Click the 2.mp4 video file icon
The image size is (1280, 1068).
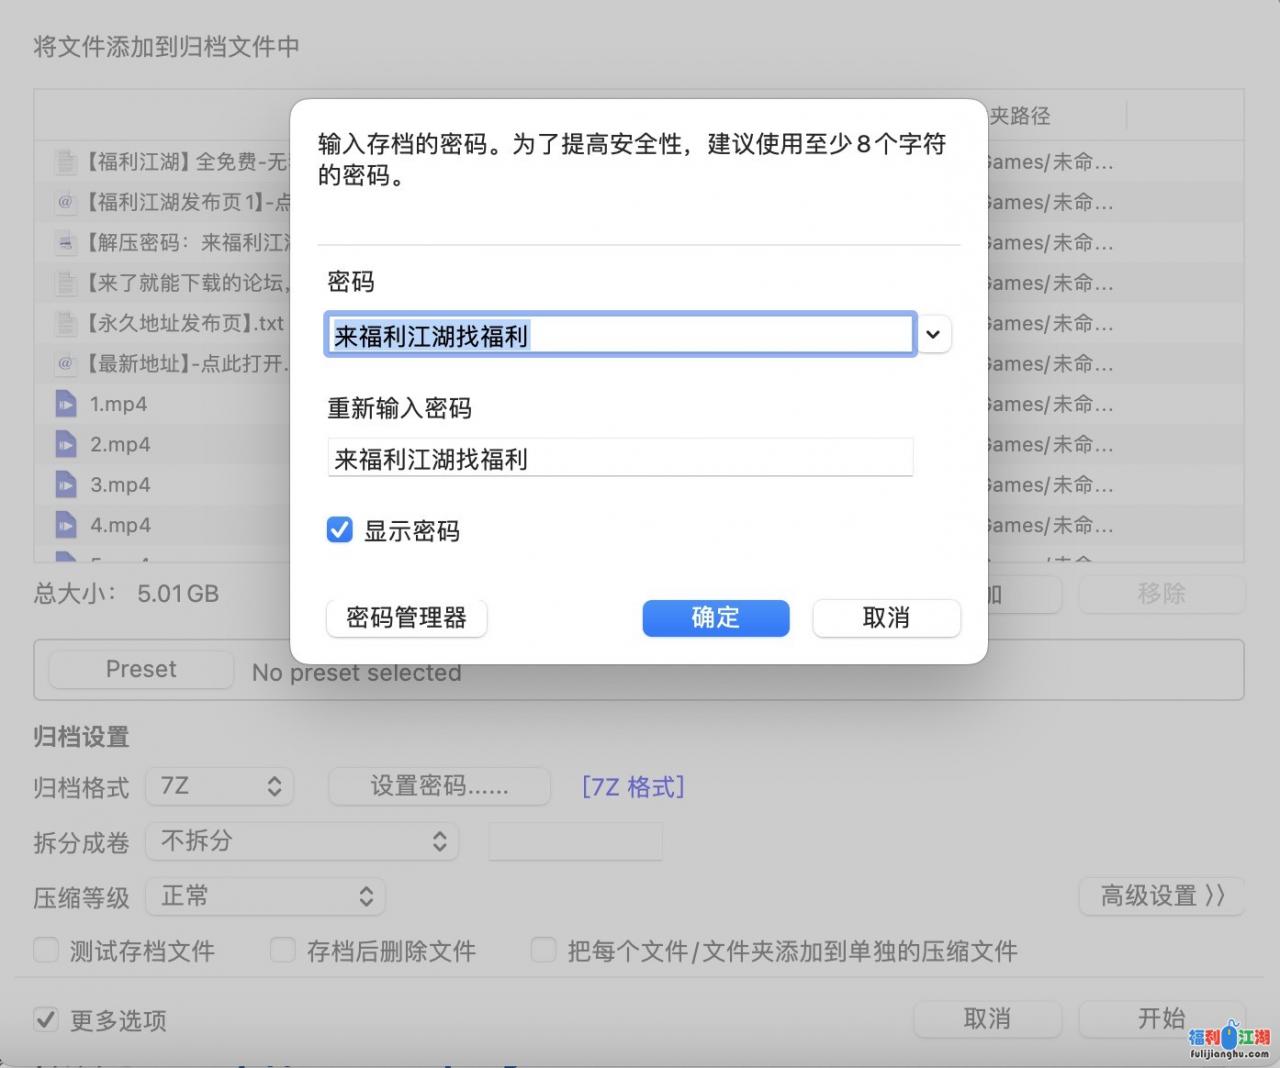tap(65, 445)
